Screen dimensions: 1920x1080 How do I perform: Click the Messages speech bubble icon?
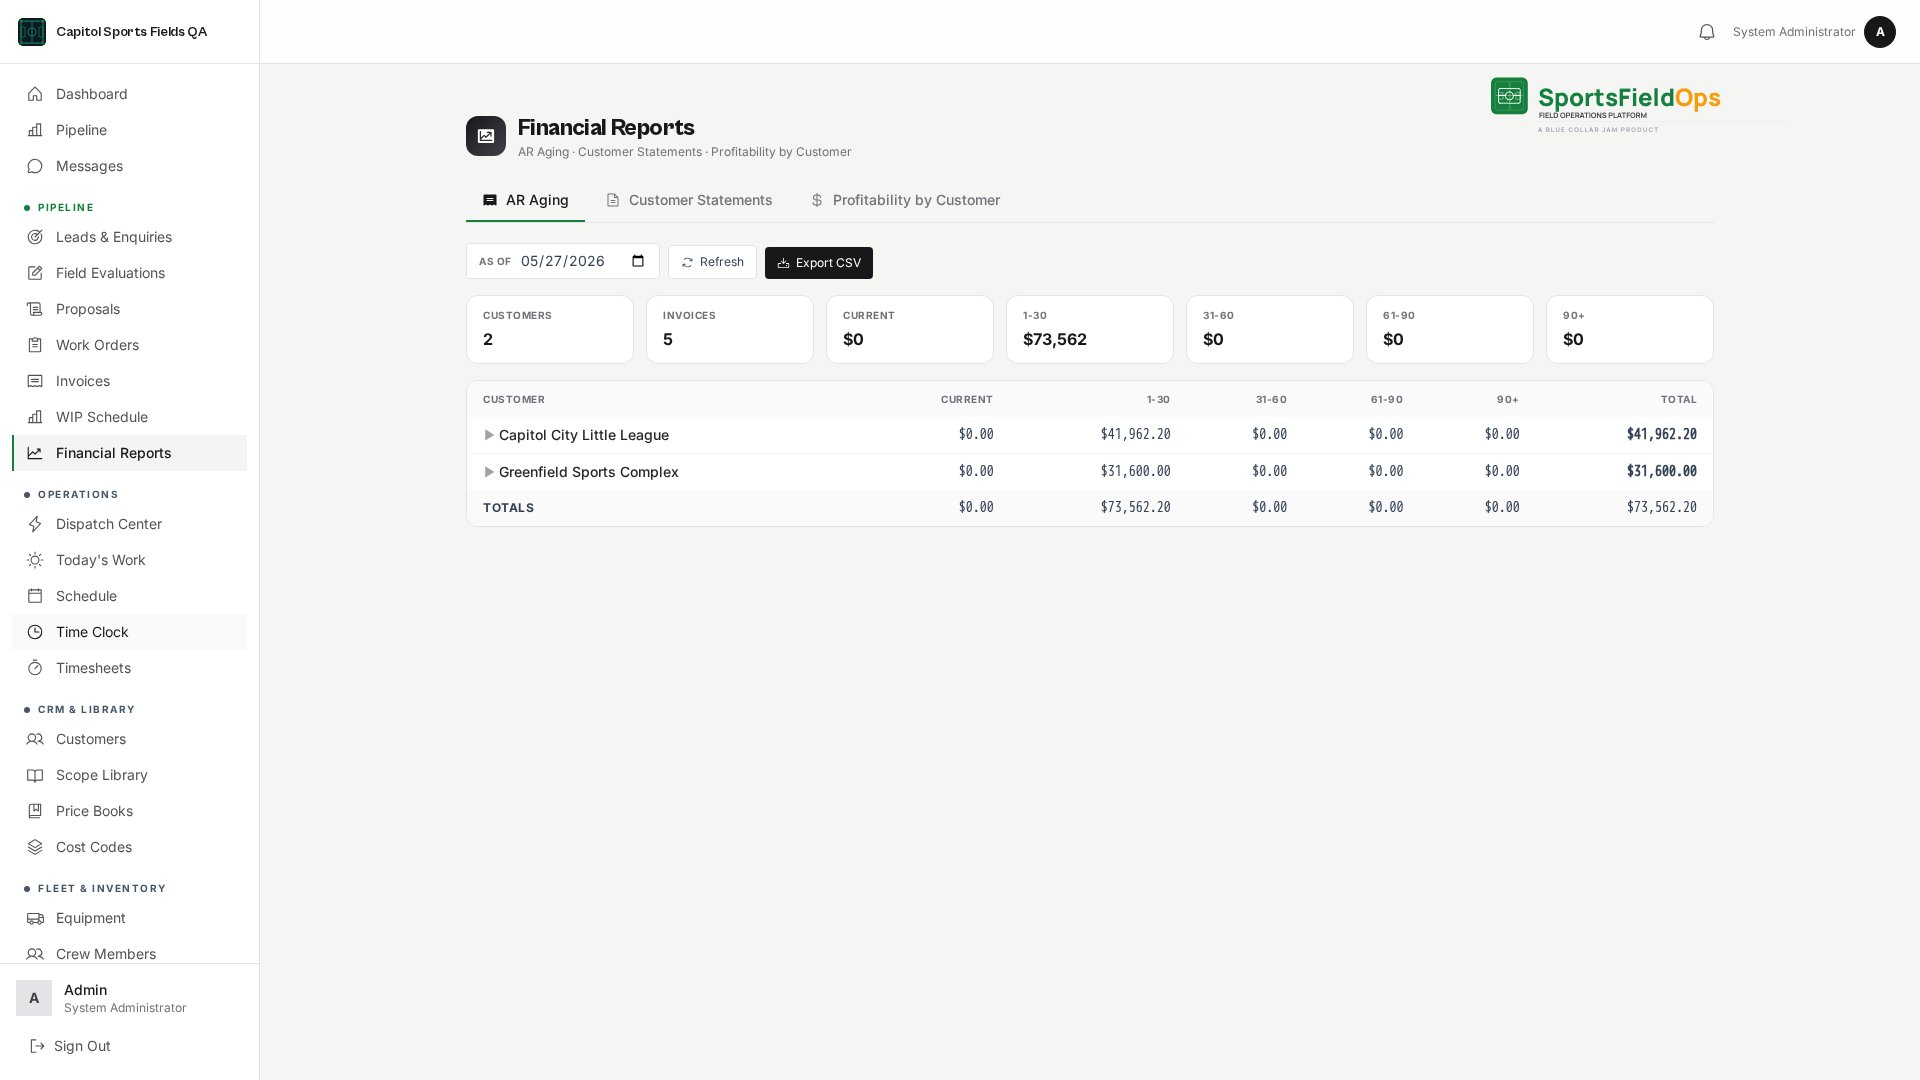[x=35, y=166]
